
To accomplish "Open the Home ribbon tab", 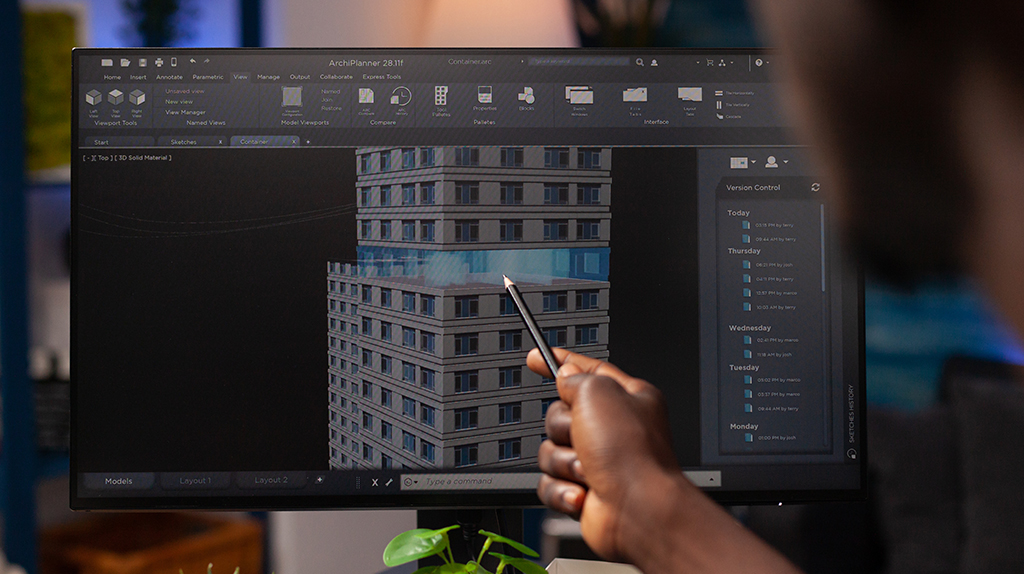I will tap(112, 77).
